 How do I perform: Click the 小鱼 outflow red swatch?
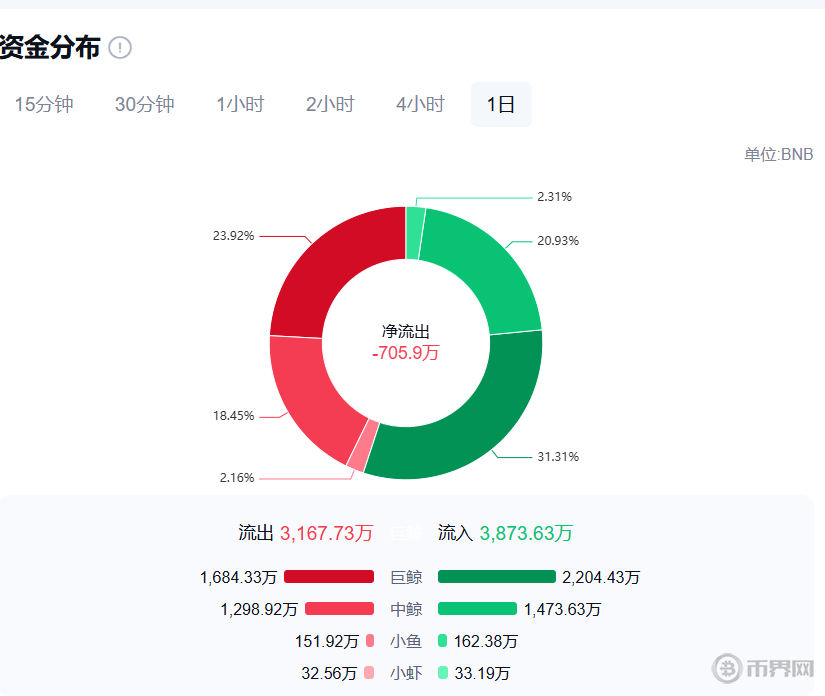[x=370, y=641]
